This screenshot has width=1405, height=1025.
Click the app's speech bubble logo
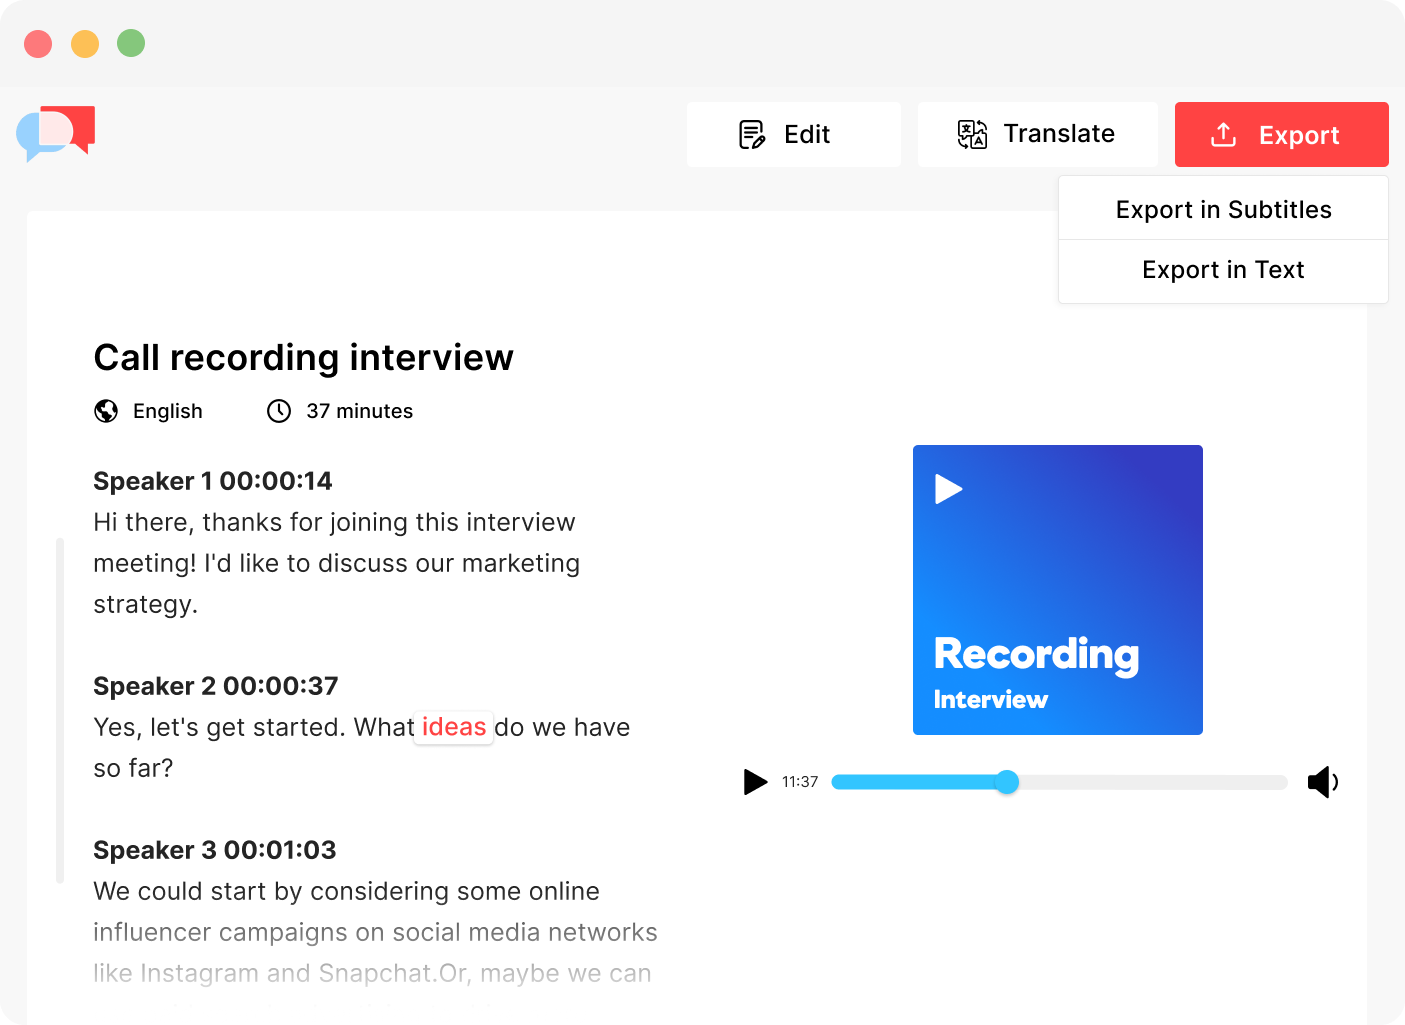click(55, 134)
